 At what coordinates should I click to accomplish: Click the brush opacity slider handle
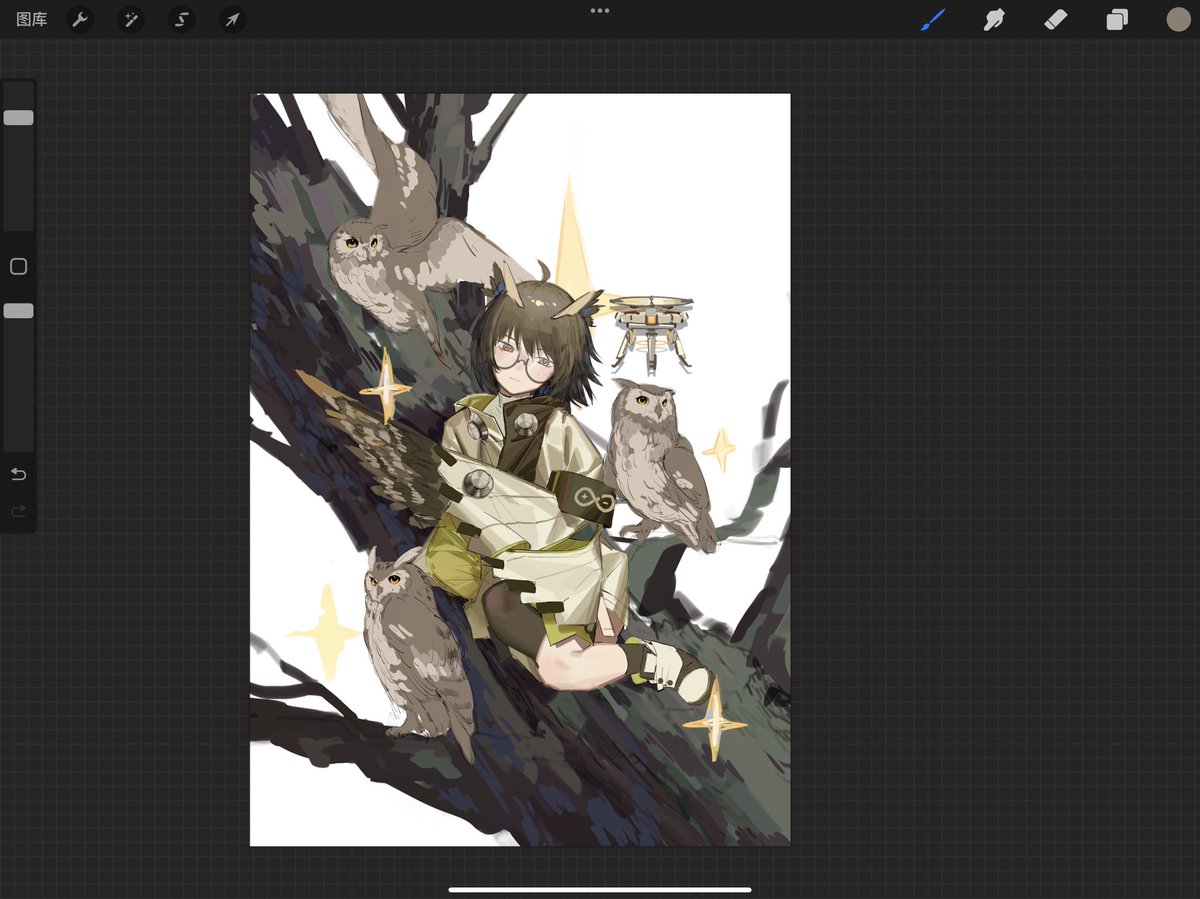(x=18, y=311)
